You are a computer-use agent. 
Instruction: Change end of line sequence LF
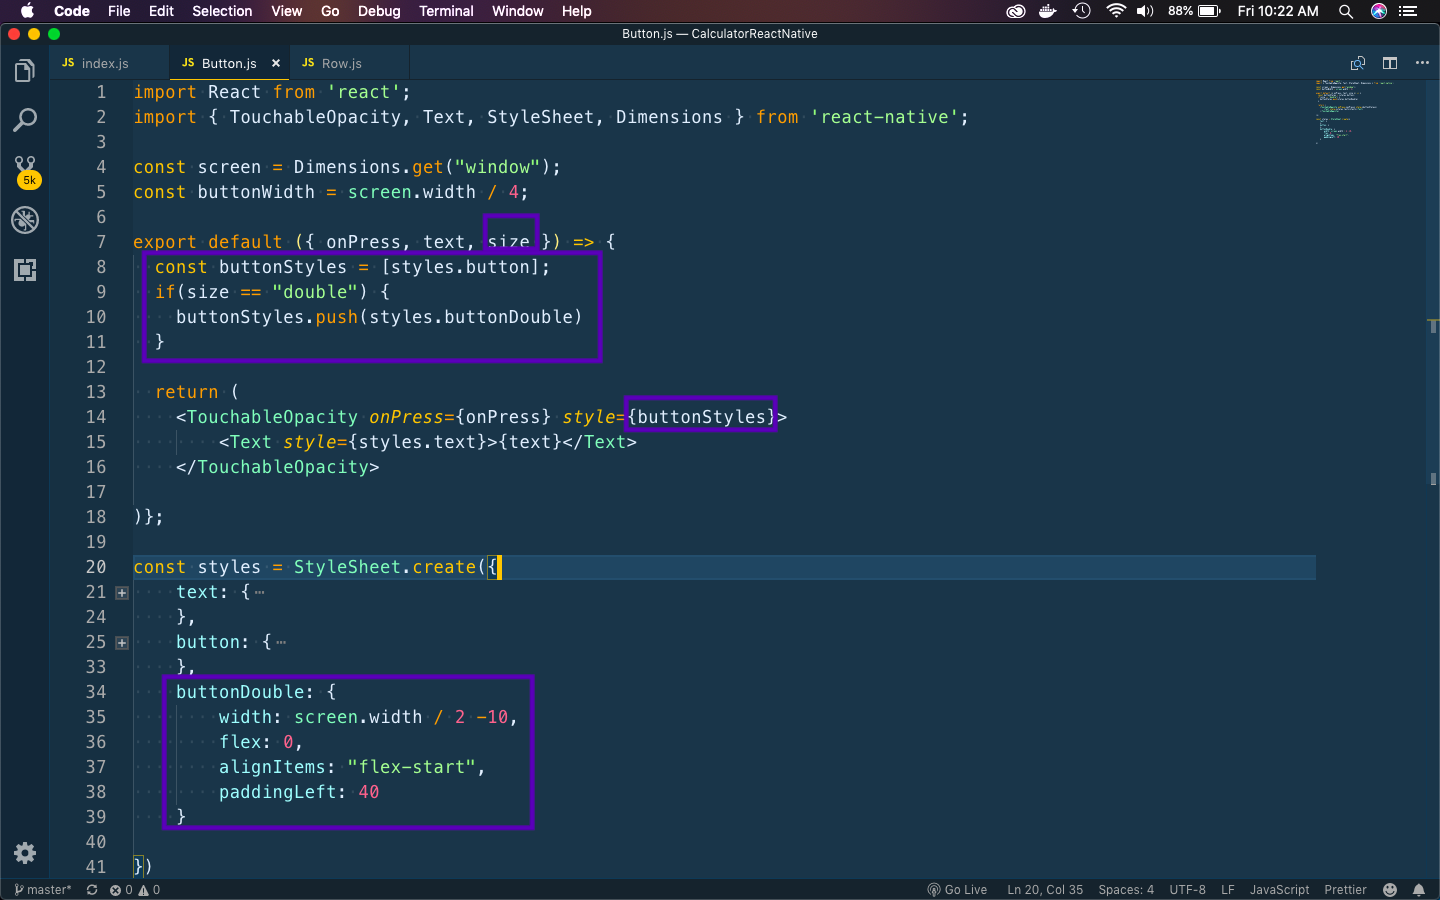[x=1228, y=890]
